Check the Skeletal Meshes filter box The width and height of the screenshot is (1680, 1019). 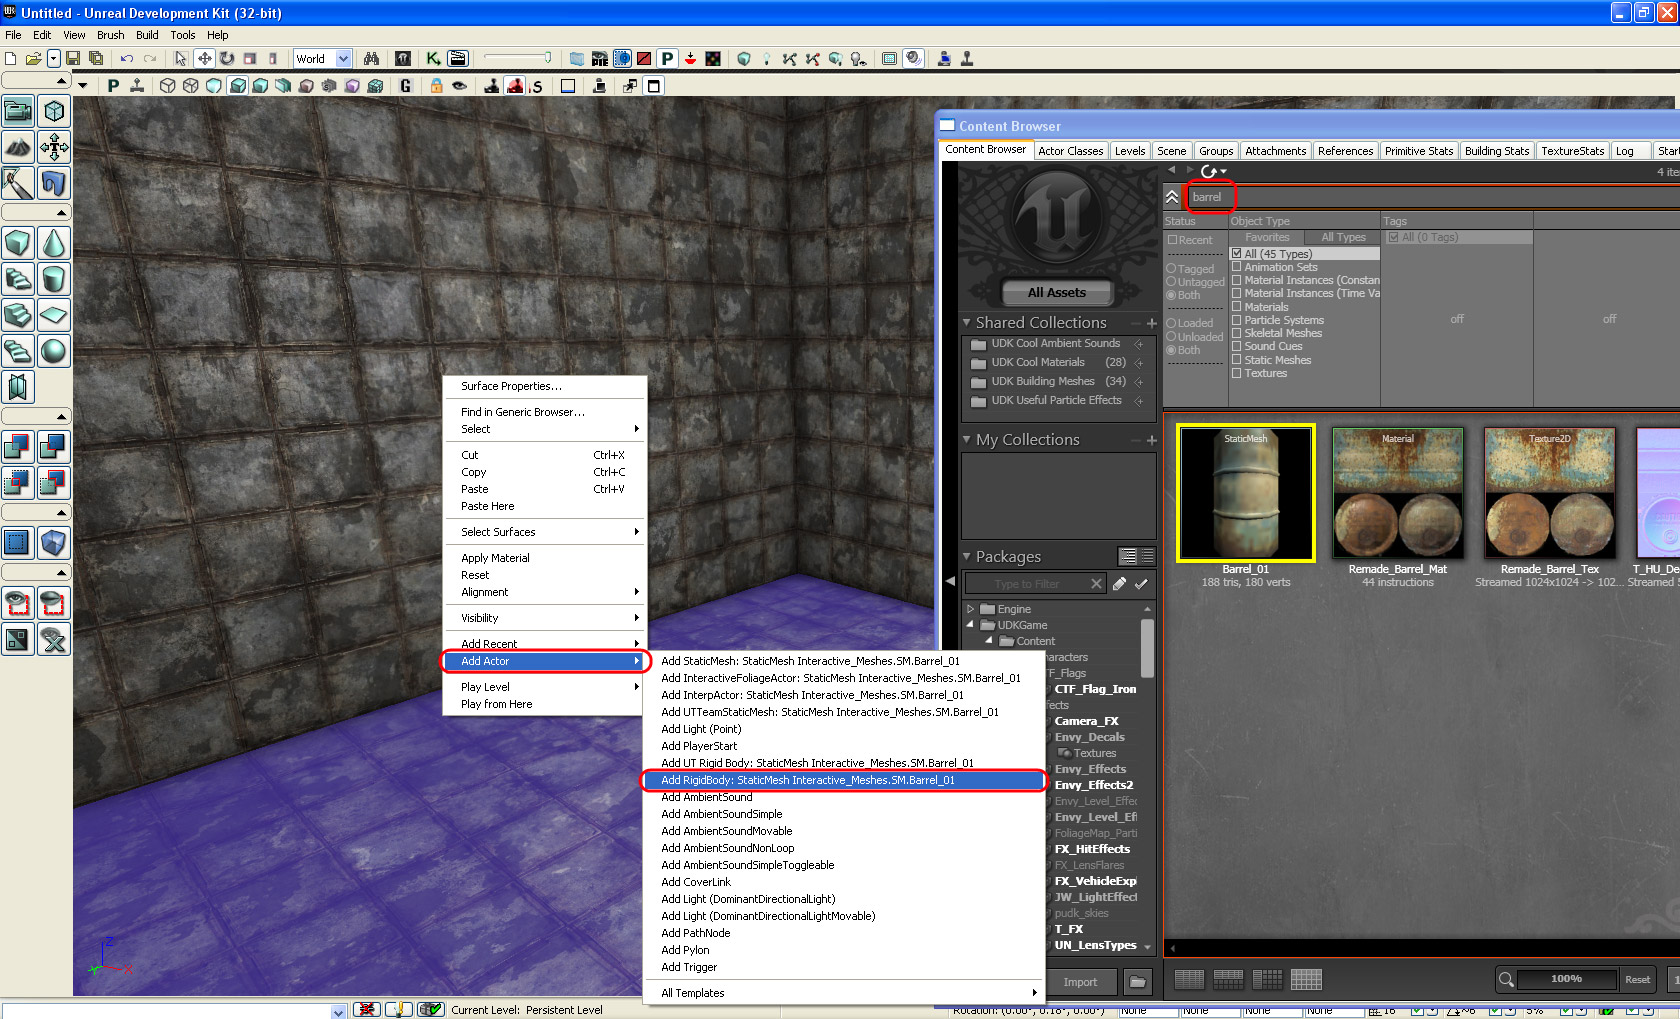pyautogui.click(x=1237, y=333)
